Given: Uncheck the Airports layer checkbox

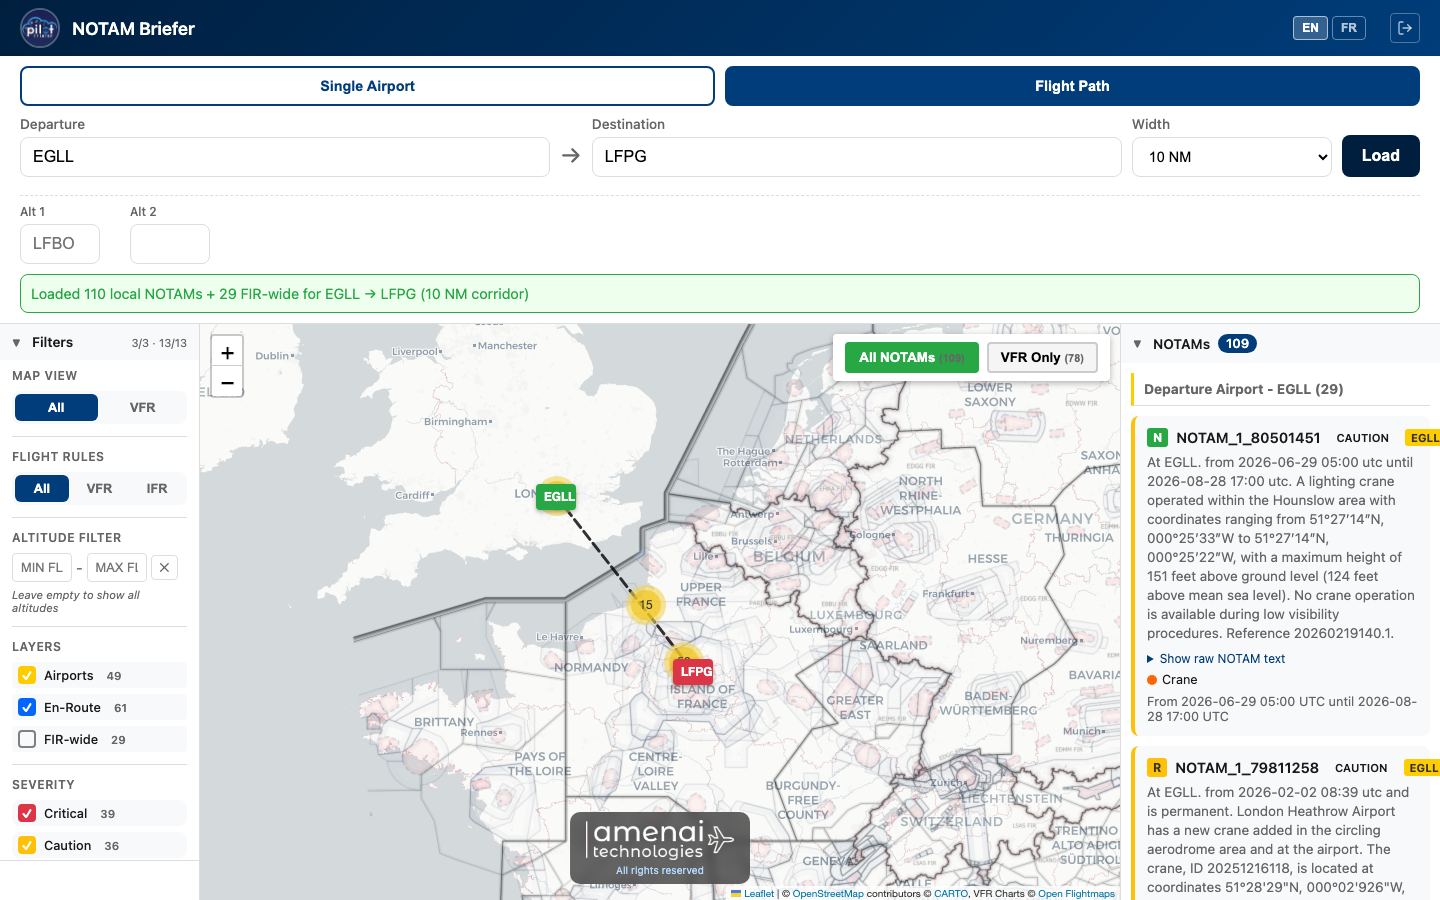Looking at the screenshot, I should coord(28,676).
